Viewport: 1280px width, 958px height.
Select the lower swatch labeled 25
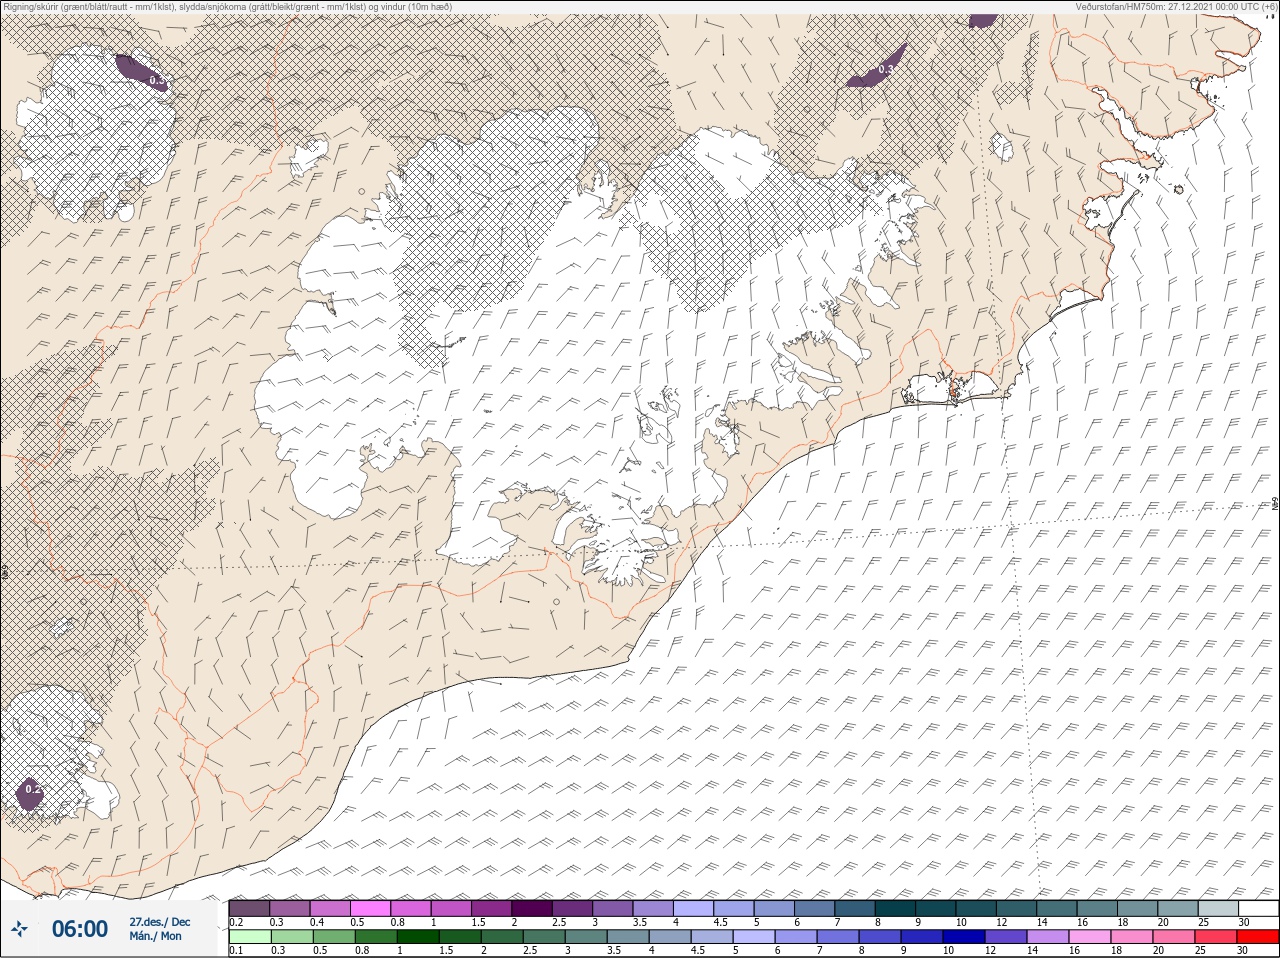(1214, 937)
